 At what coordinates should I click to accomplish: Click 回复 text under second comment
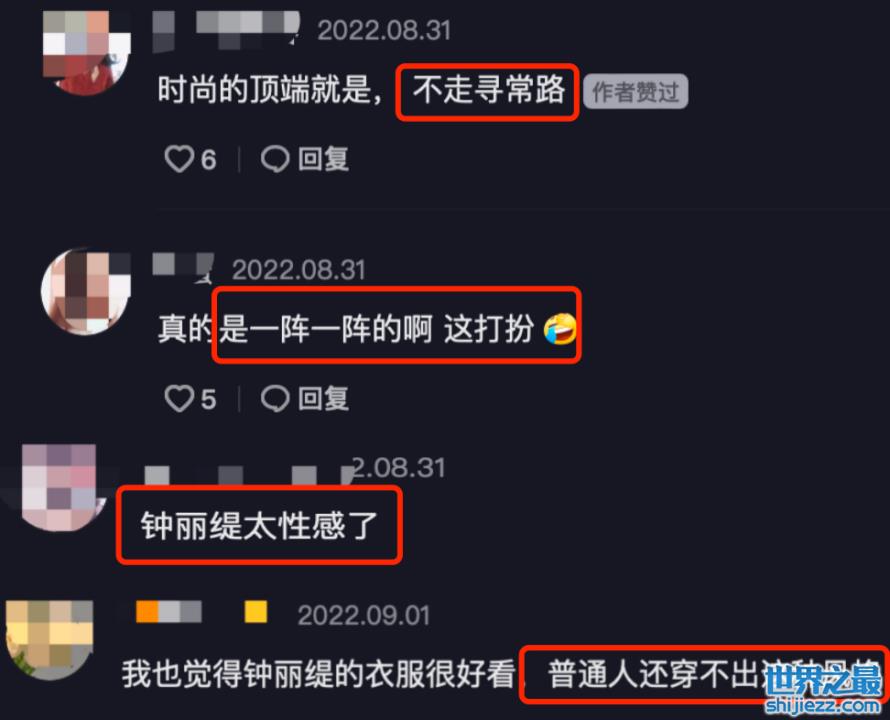(x=324, y=398)
